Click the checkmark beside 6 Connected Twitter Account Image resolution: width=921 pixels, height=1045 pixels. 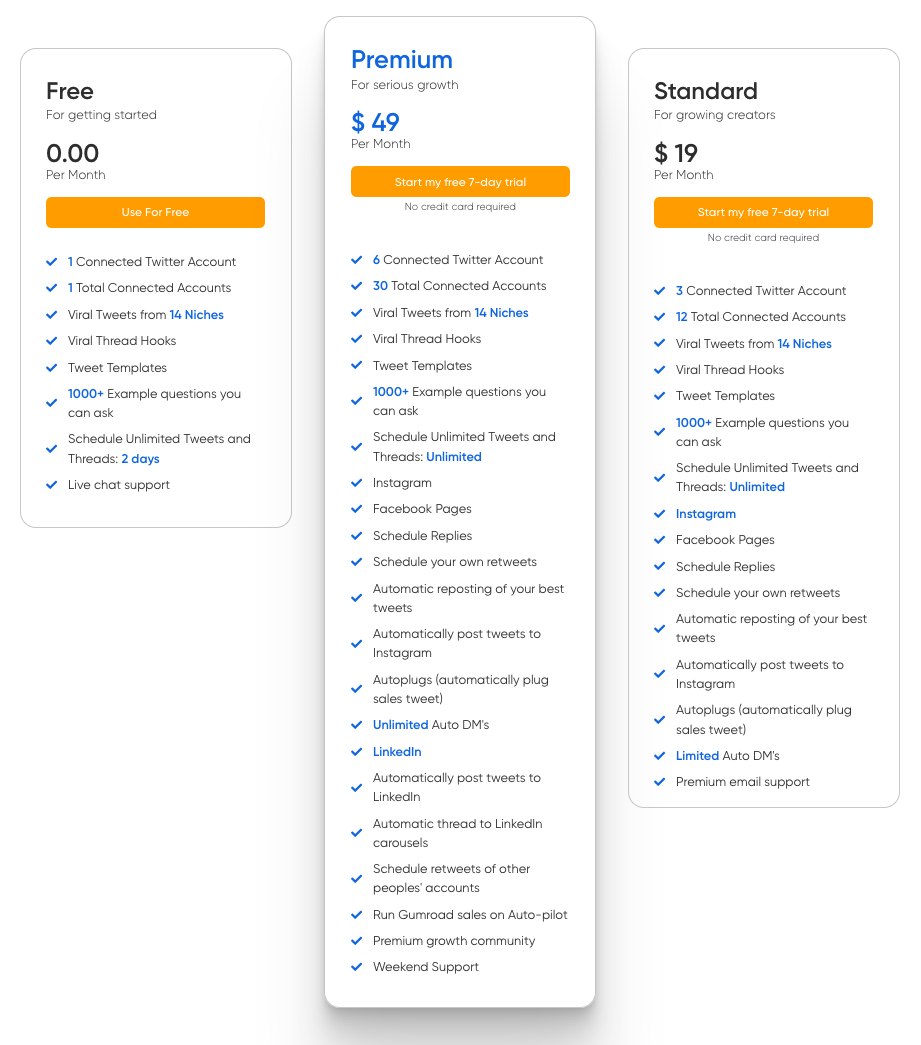[x=356, y=260]
